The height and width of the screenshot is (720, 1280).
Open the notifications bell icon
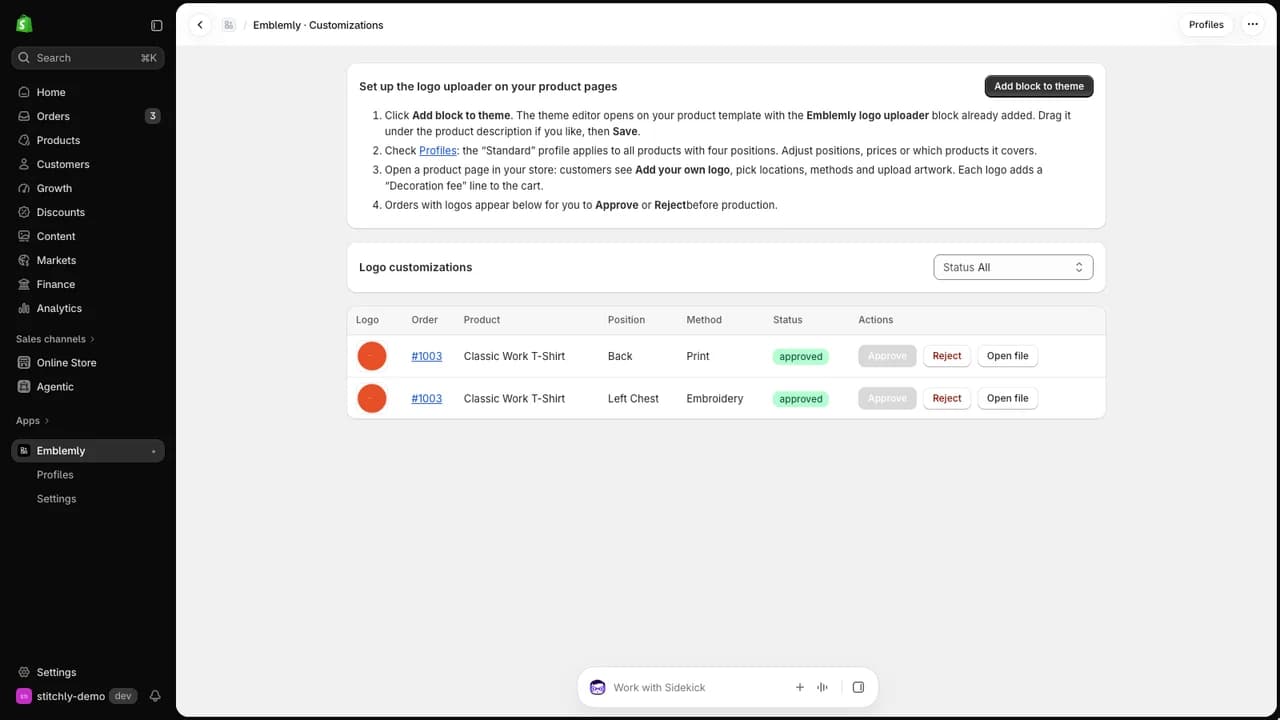coord(155,696)
